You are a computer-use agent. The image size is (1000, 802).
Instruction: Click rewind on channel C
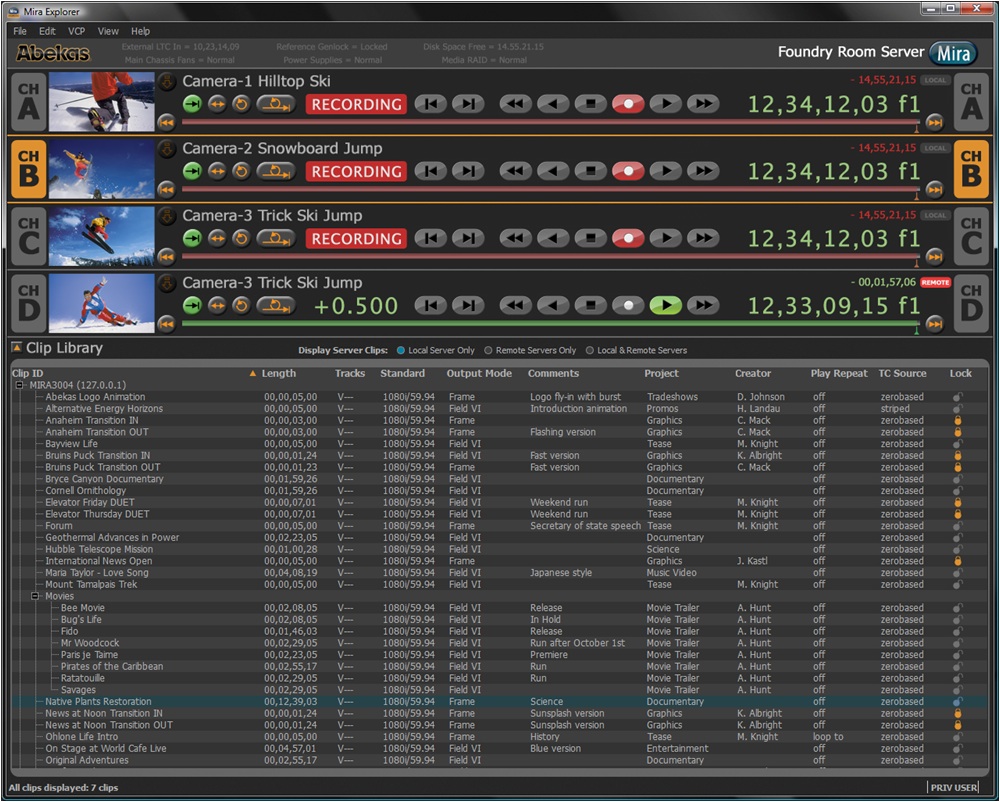click(515, 238)
